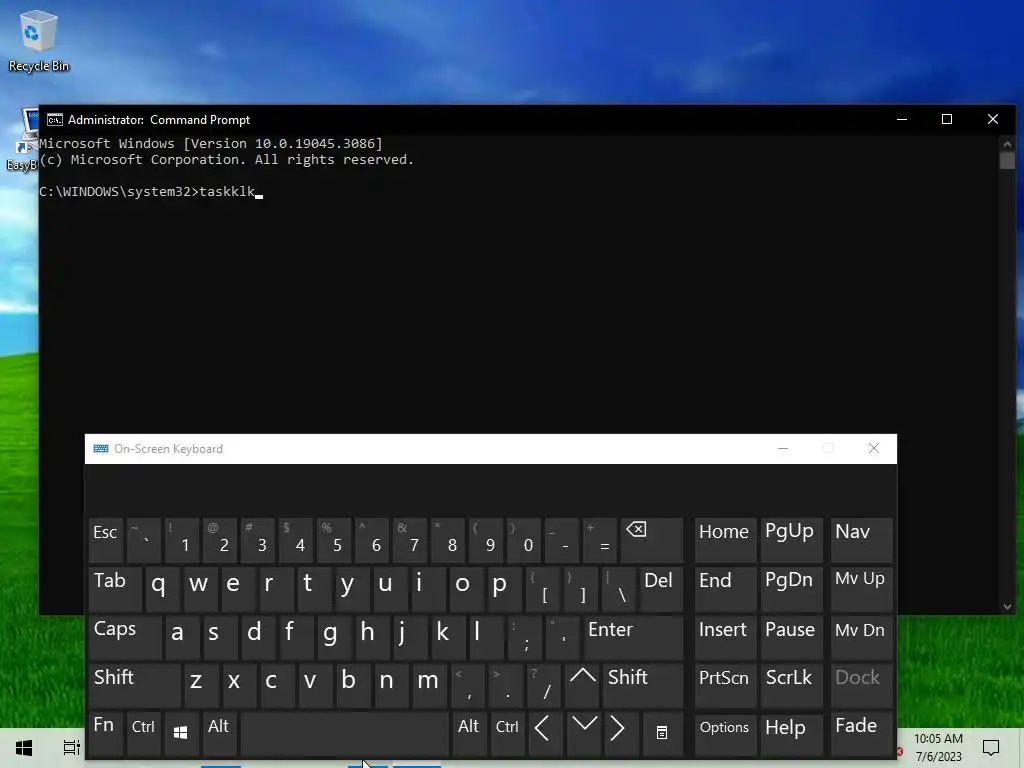Screen dimensions: 1024x768
Task: Click the PgDn key
Action: tap(792, 588)
